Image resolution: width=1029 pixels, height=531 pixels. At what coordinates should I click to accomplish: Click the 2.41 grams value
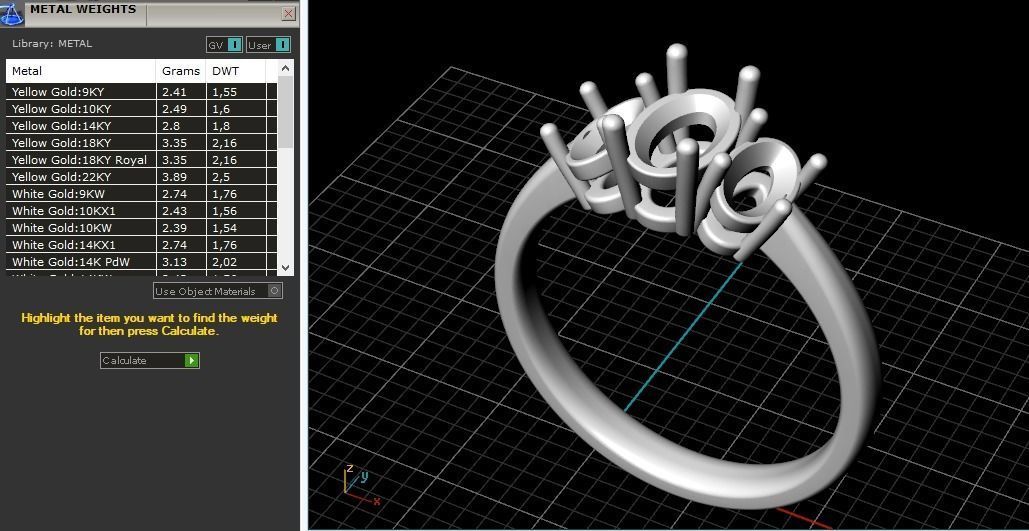pos(174,92)
